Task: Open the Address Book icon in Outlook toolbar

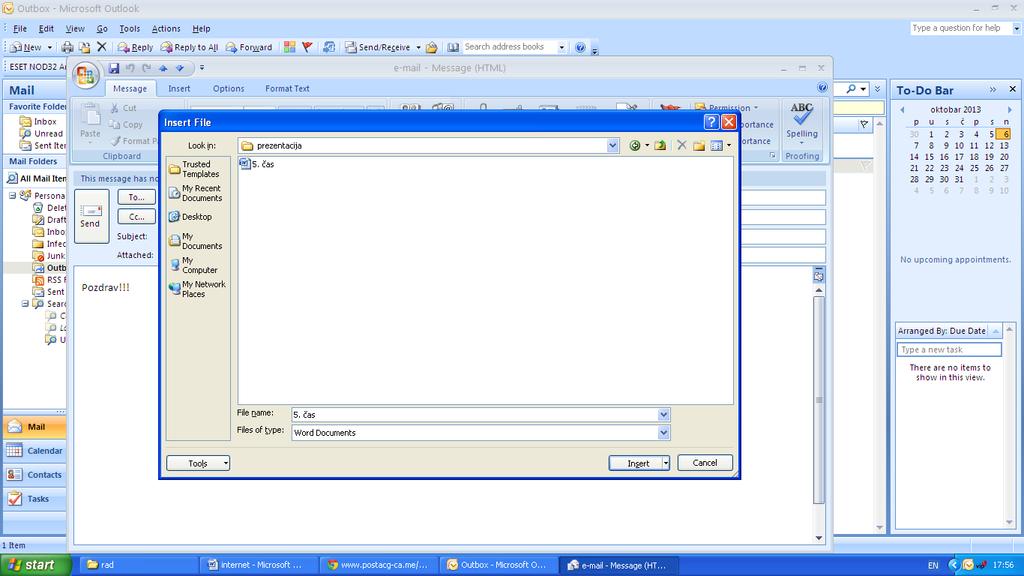Action: pos(453,47)
